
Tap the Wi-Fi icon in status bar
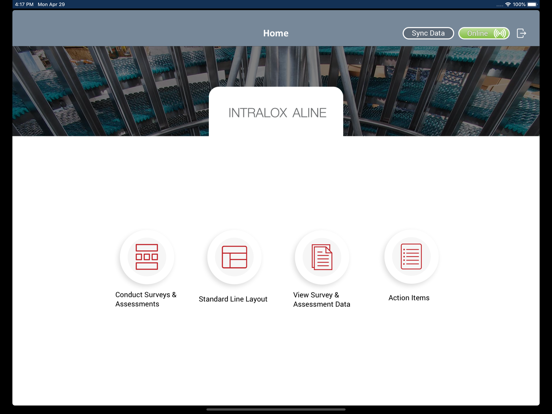point(508,4)
